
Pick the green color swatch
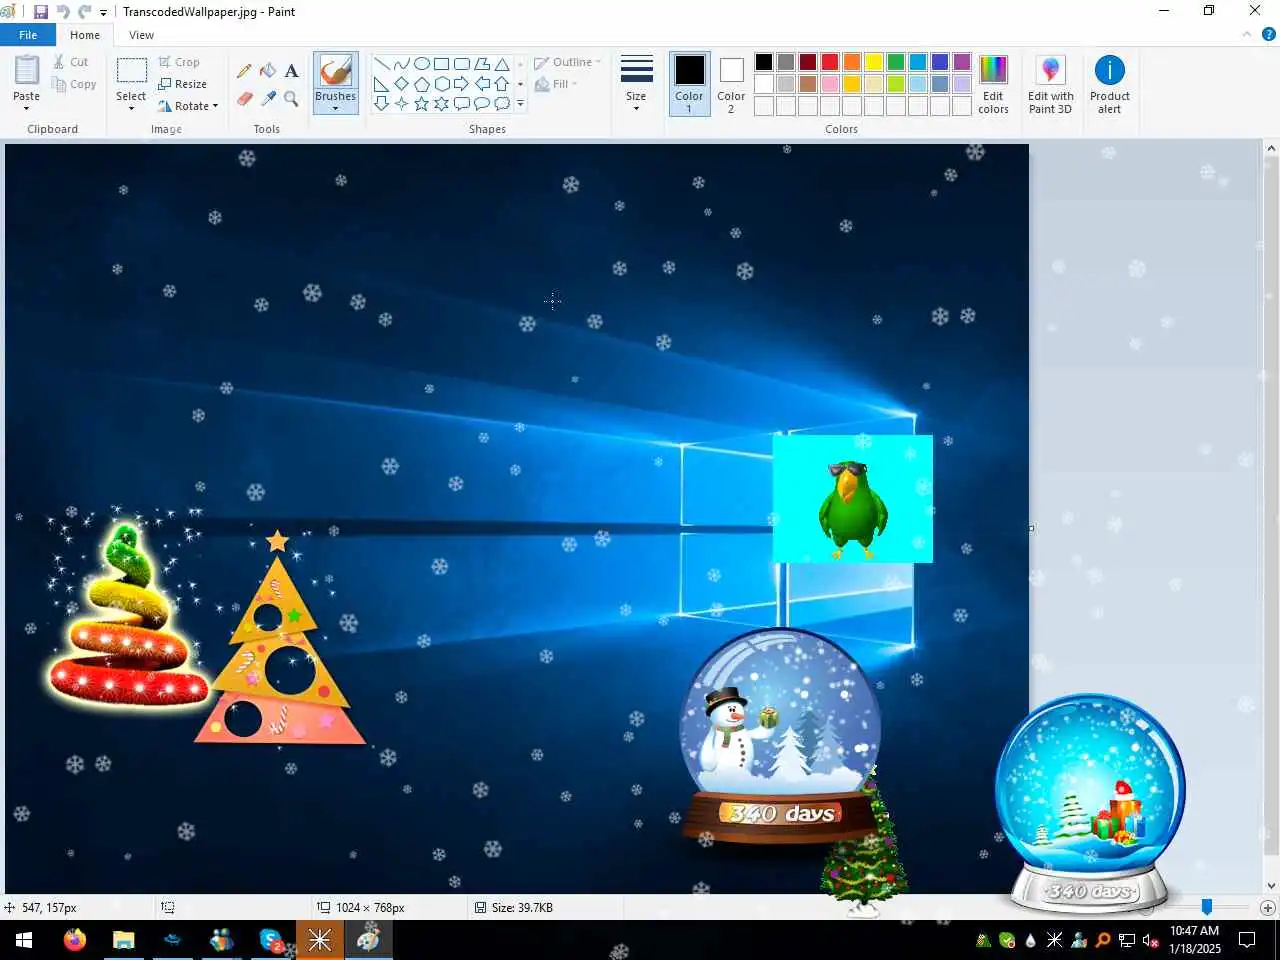(896, 62)
